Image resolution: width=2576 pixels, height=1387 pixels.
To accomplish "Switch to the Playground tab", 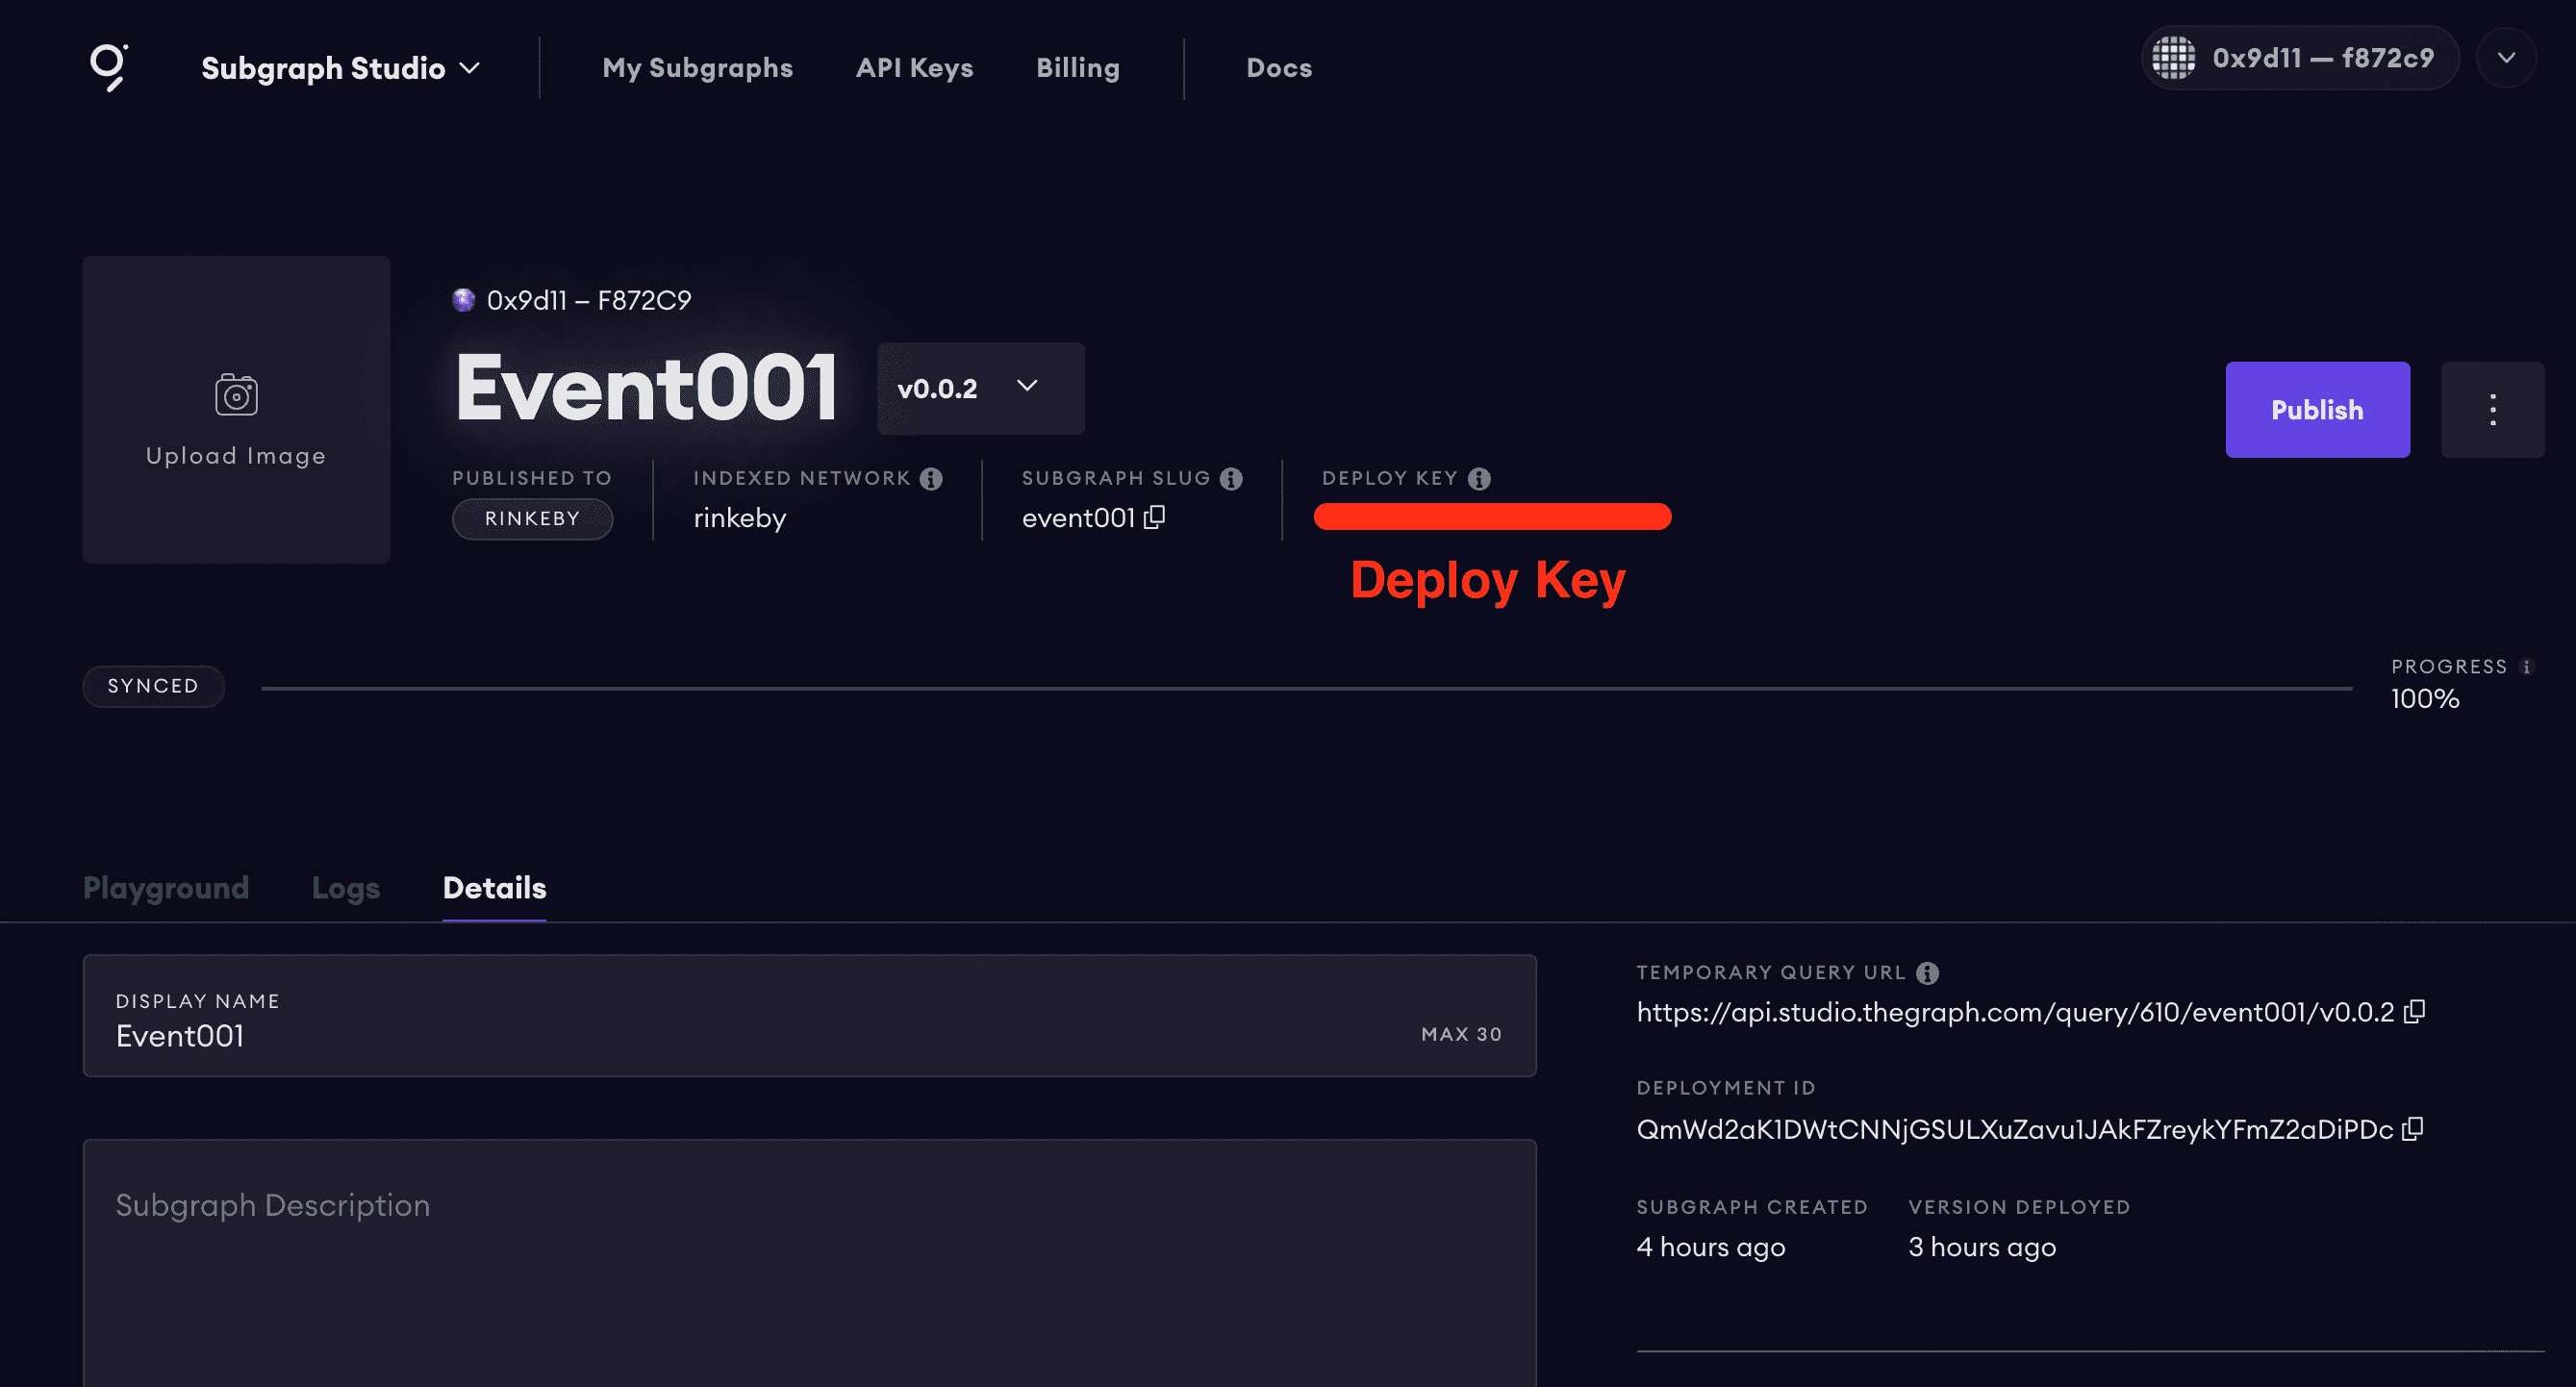I will tap(166, 888).
